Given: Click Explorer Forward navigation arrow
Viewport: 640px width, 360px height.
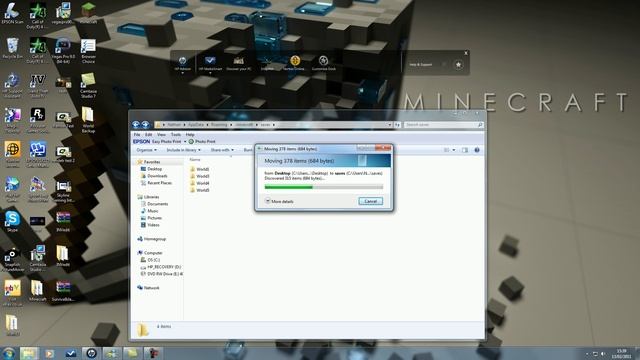Looking at the screenshot, I should [x=145, y=124].
